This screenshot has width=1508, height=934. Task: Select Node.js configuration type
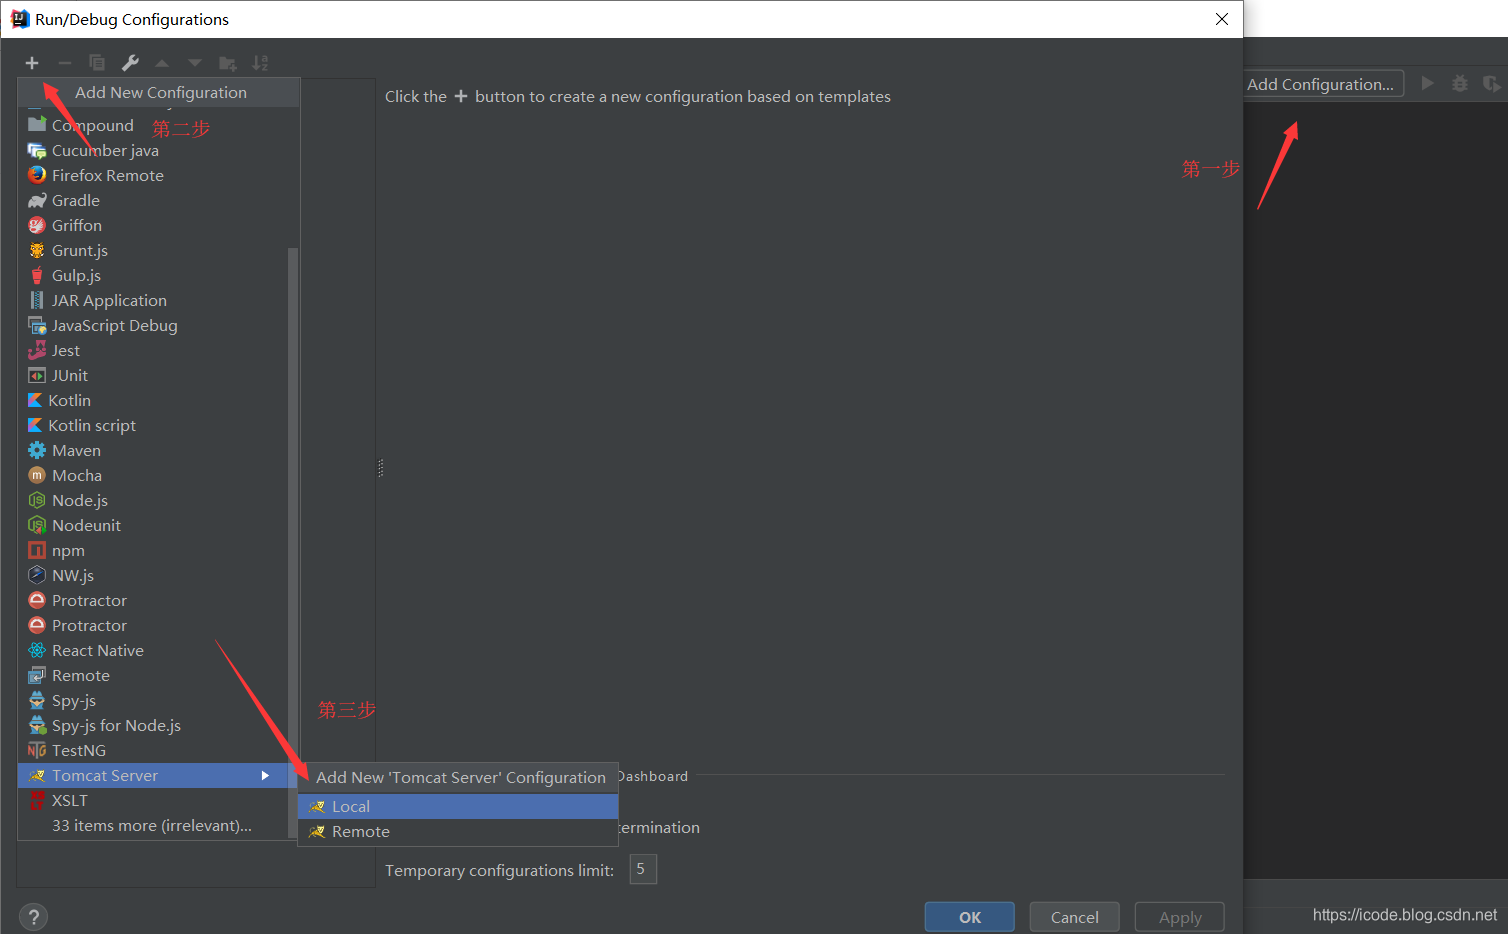[152, 500]
